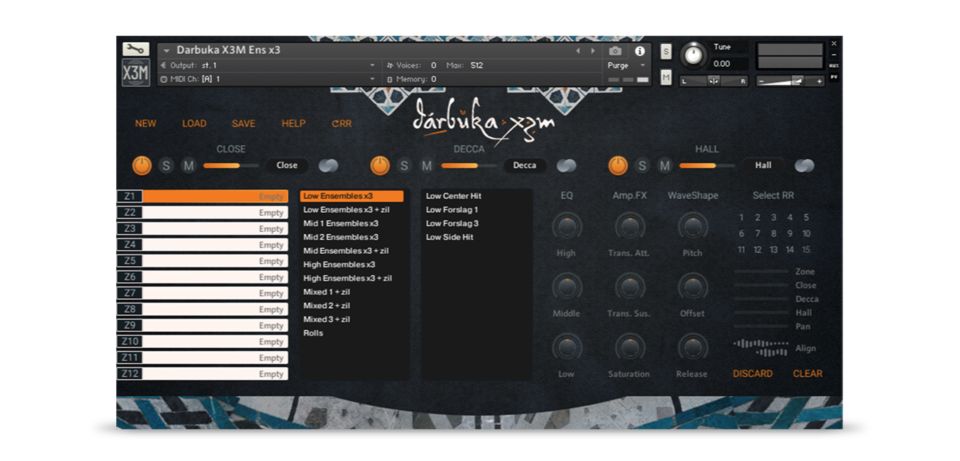The width and height of the screenshot is (960, 461).
Task: Select Mid 1 Ensembles x3 from list
Action: (340, 223)
